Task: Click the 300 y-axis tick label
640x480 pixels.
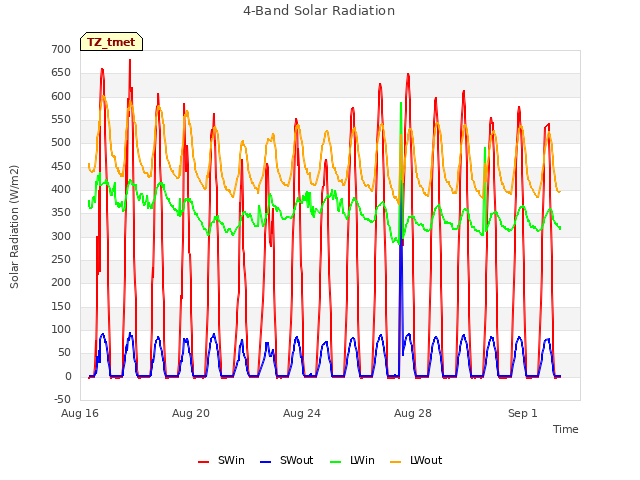Action: (x=61, y=237)
